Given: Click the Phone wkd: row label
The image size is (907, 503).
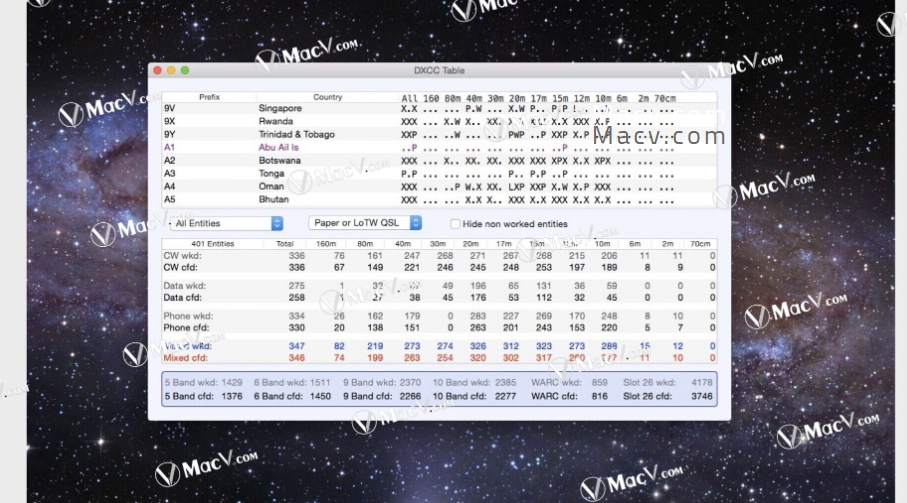Looking at the screenshot, I should click(188, 316).
